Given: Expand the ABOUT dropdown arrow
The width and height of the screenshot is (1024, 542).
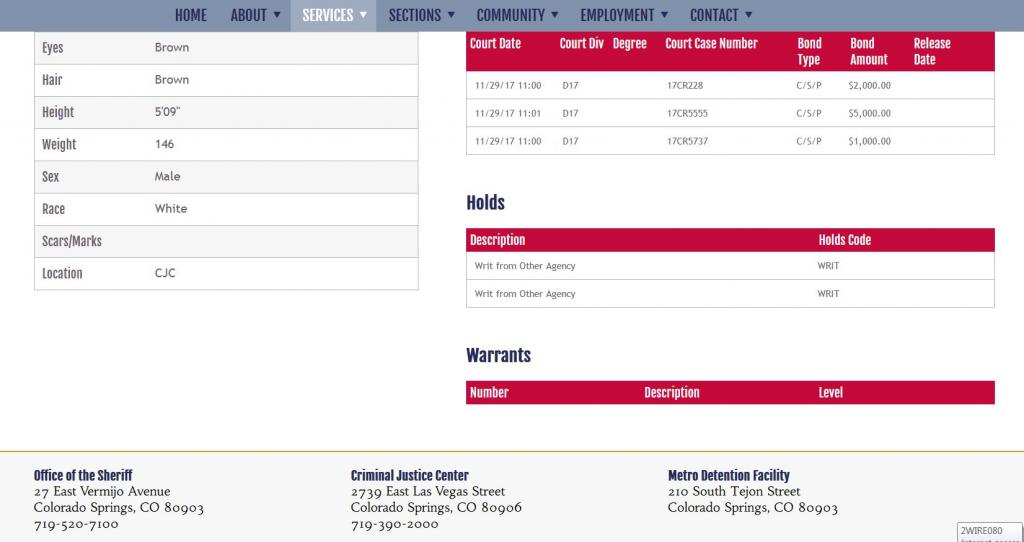Looking at the screenshot, I should coord(277,15).
